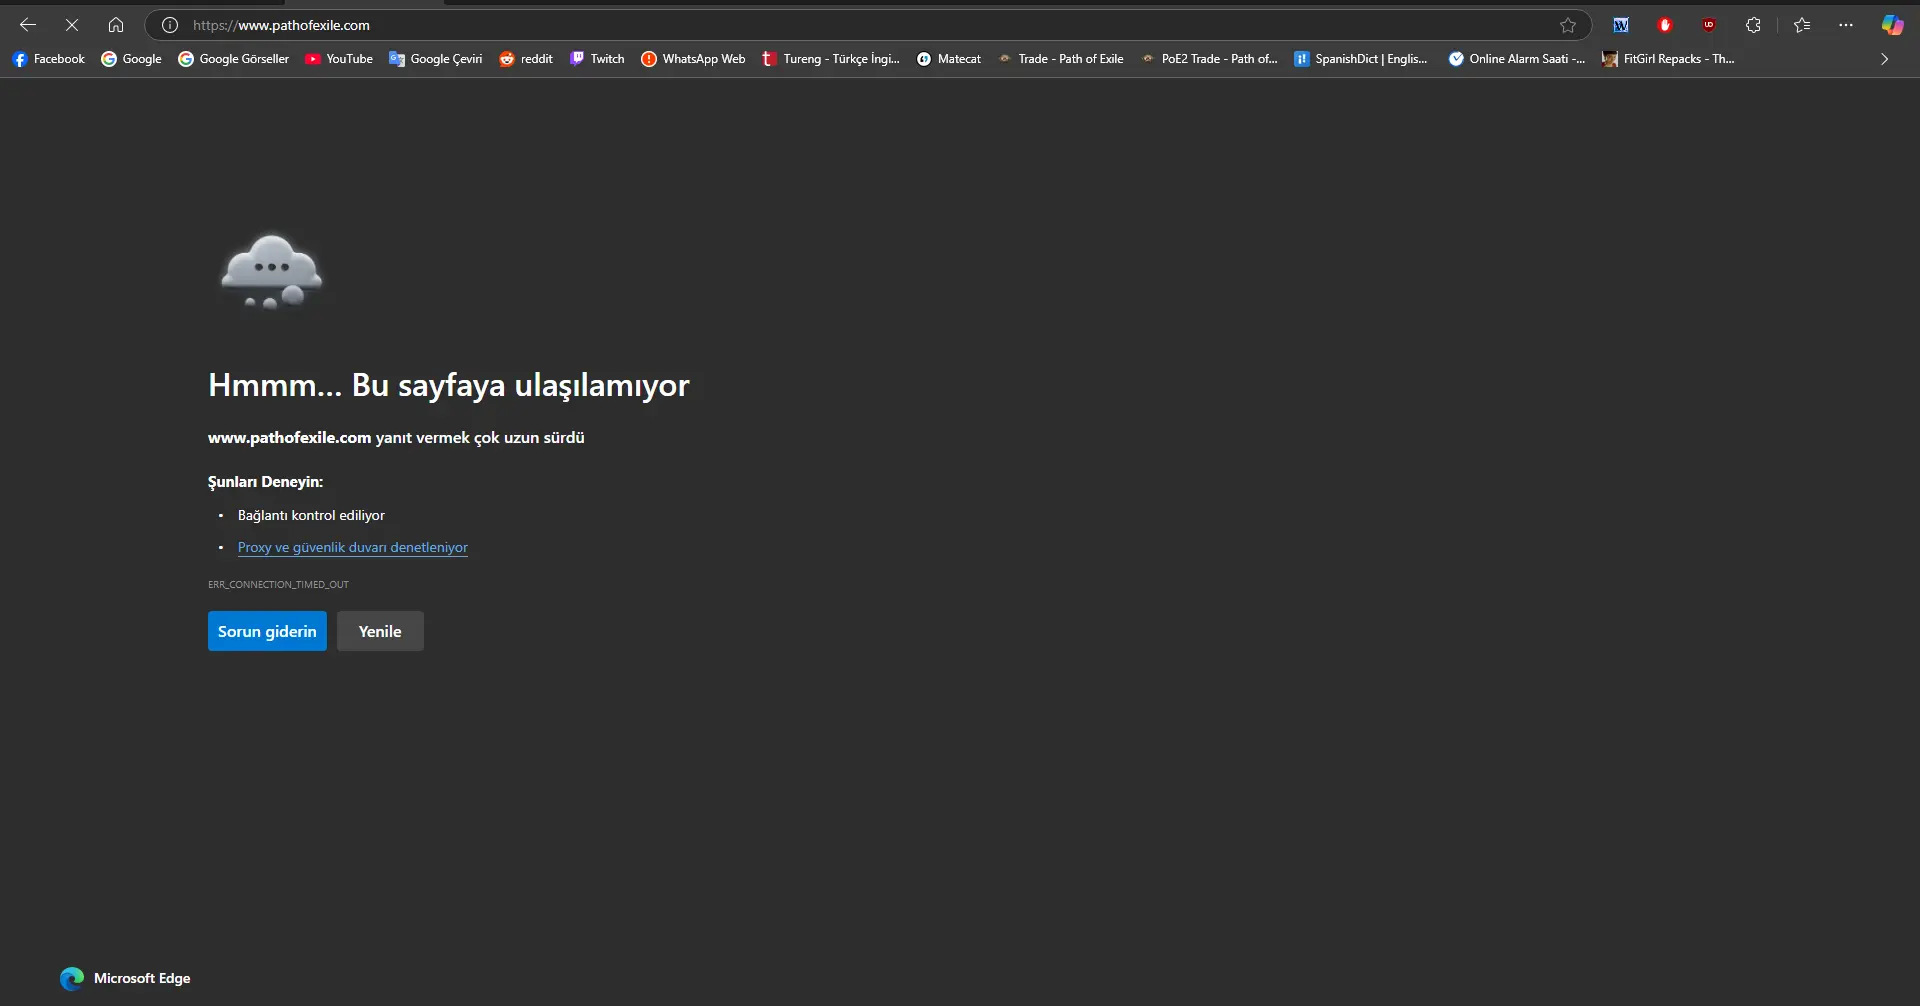Open the FitGirl Repacks bookmark
Image resolution: width=1920 pixels, height=1006 pixels.
(1668, 59)
